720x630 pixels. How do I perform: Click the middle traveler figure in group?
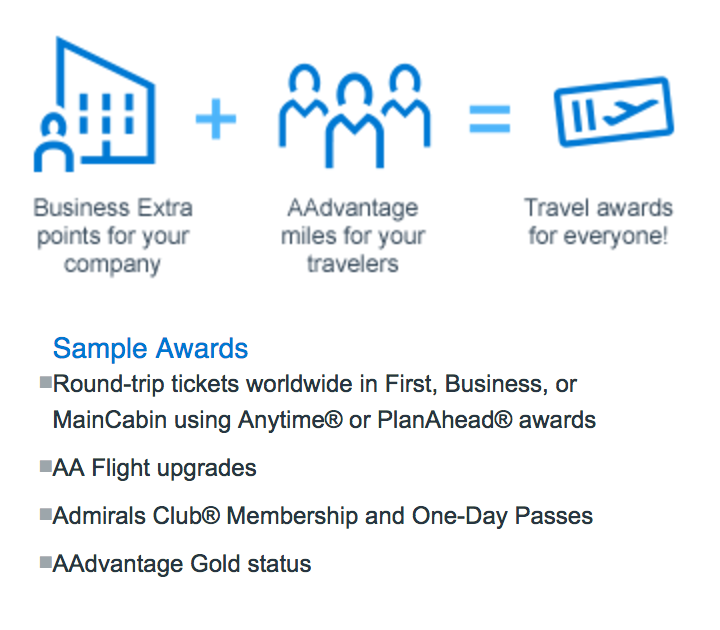pos(354,121)
